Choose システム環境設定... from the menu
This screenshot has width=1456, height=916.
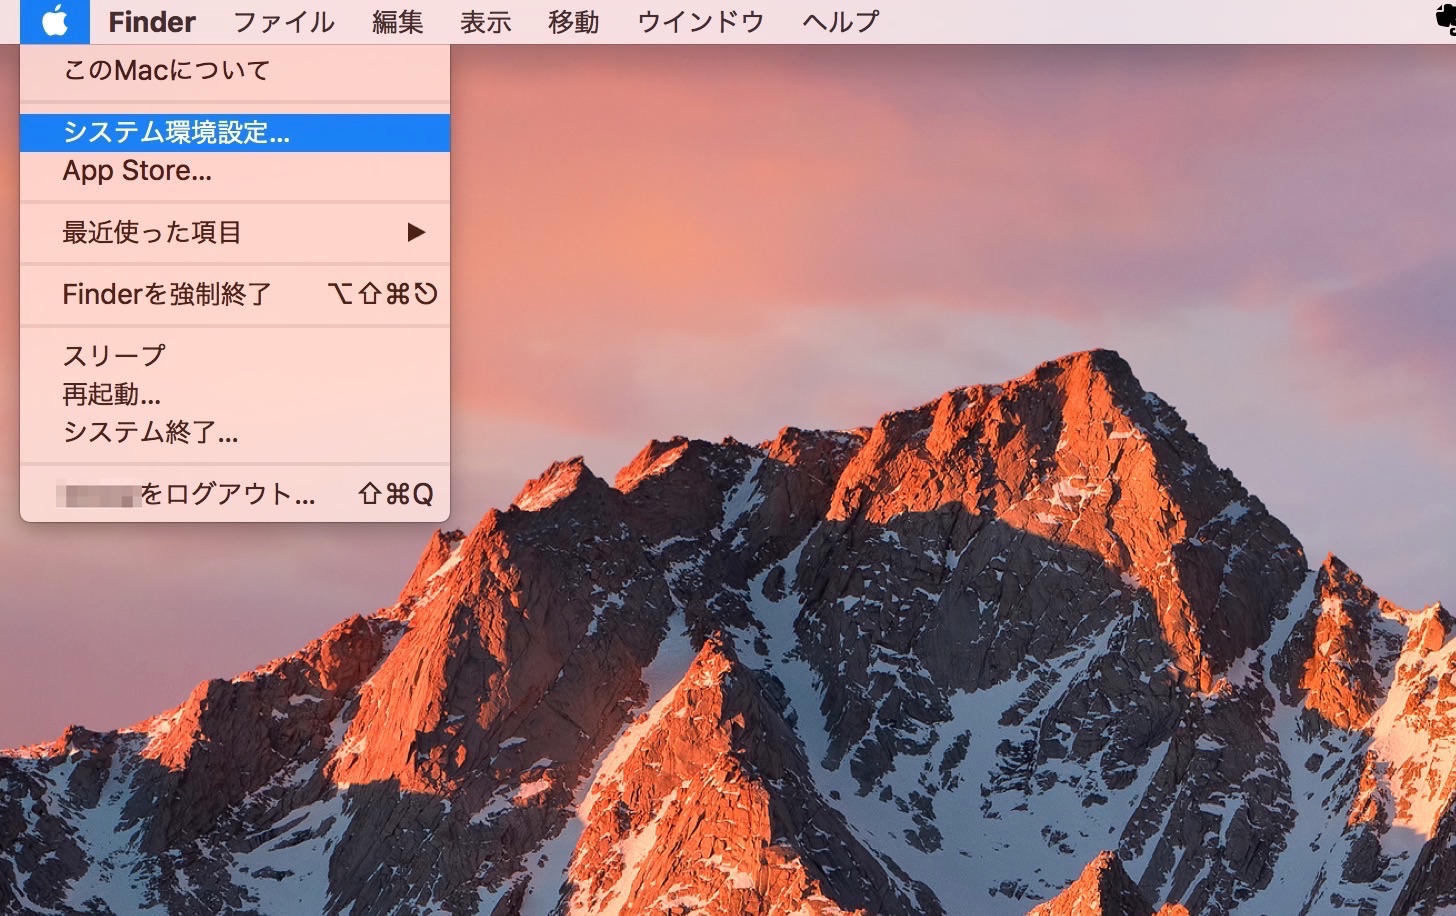point(235,133)
